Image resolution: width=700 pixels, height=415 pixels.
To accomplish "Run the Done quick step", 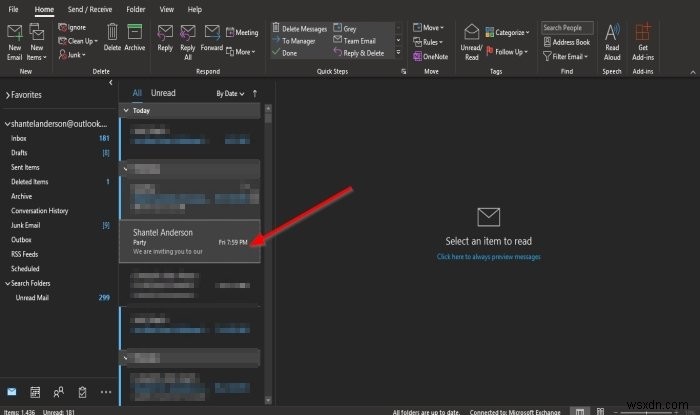I will [284, 53].
